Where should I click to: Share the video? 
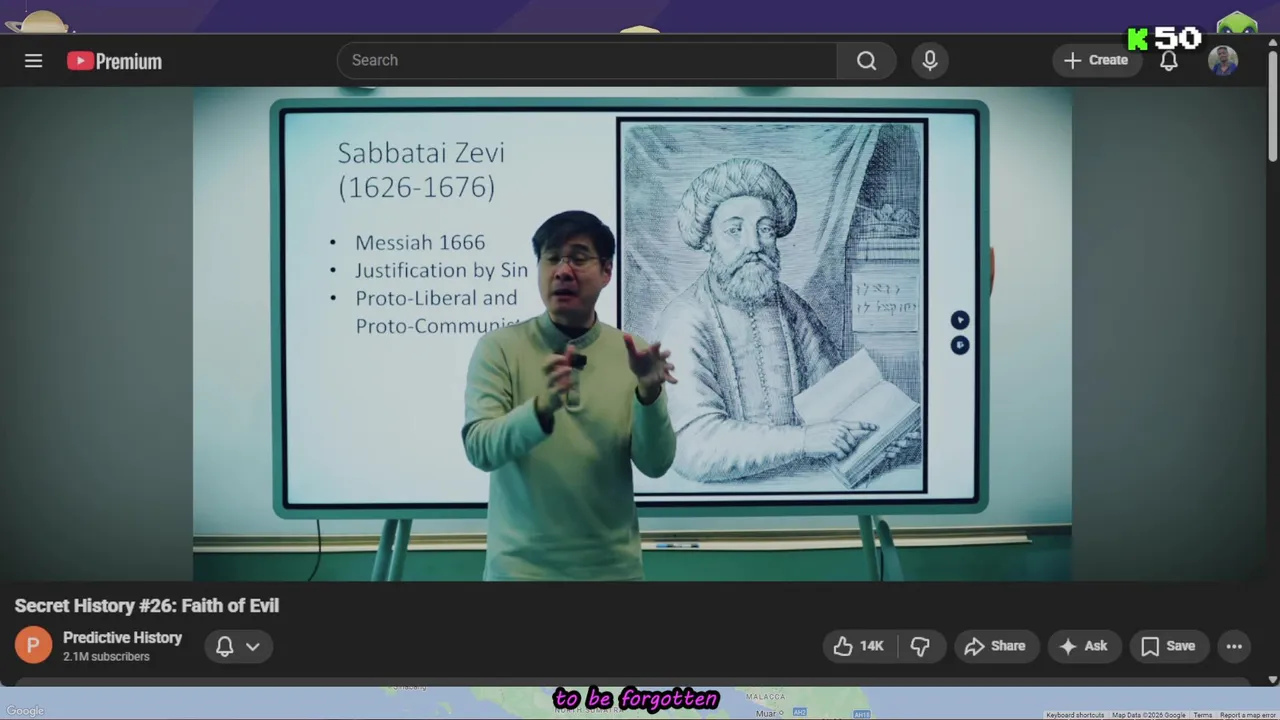(x=995, y=646)
